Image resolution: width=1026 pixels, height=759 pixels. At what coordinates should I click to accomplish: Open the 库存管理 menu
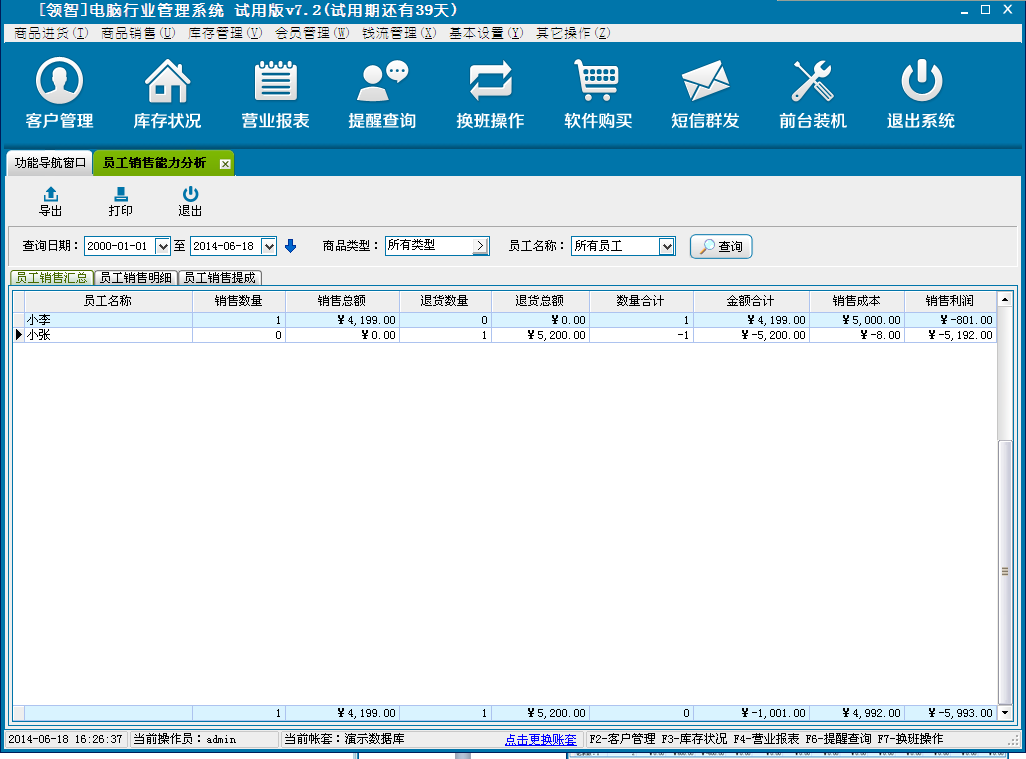coord(225,33)
